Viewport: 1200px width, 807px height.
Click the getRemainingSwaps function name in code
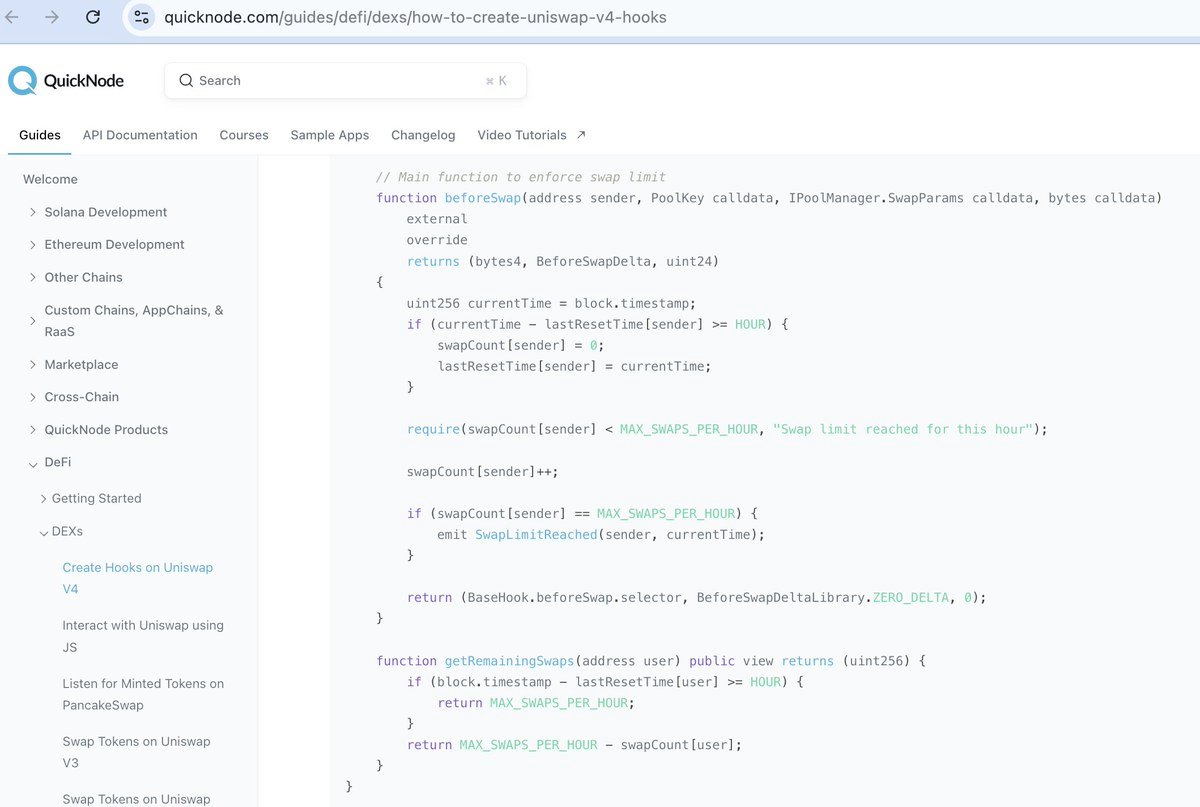pos(510,661)
